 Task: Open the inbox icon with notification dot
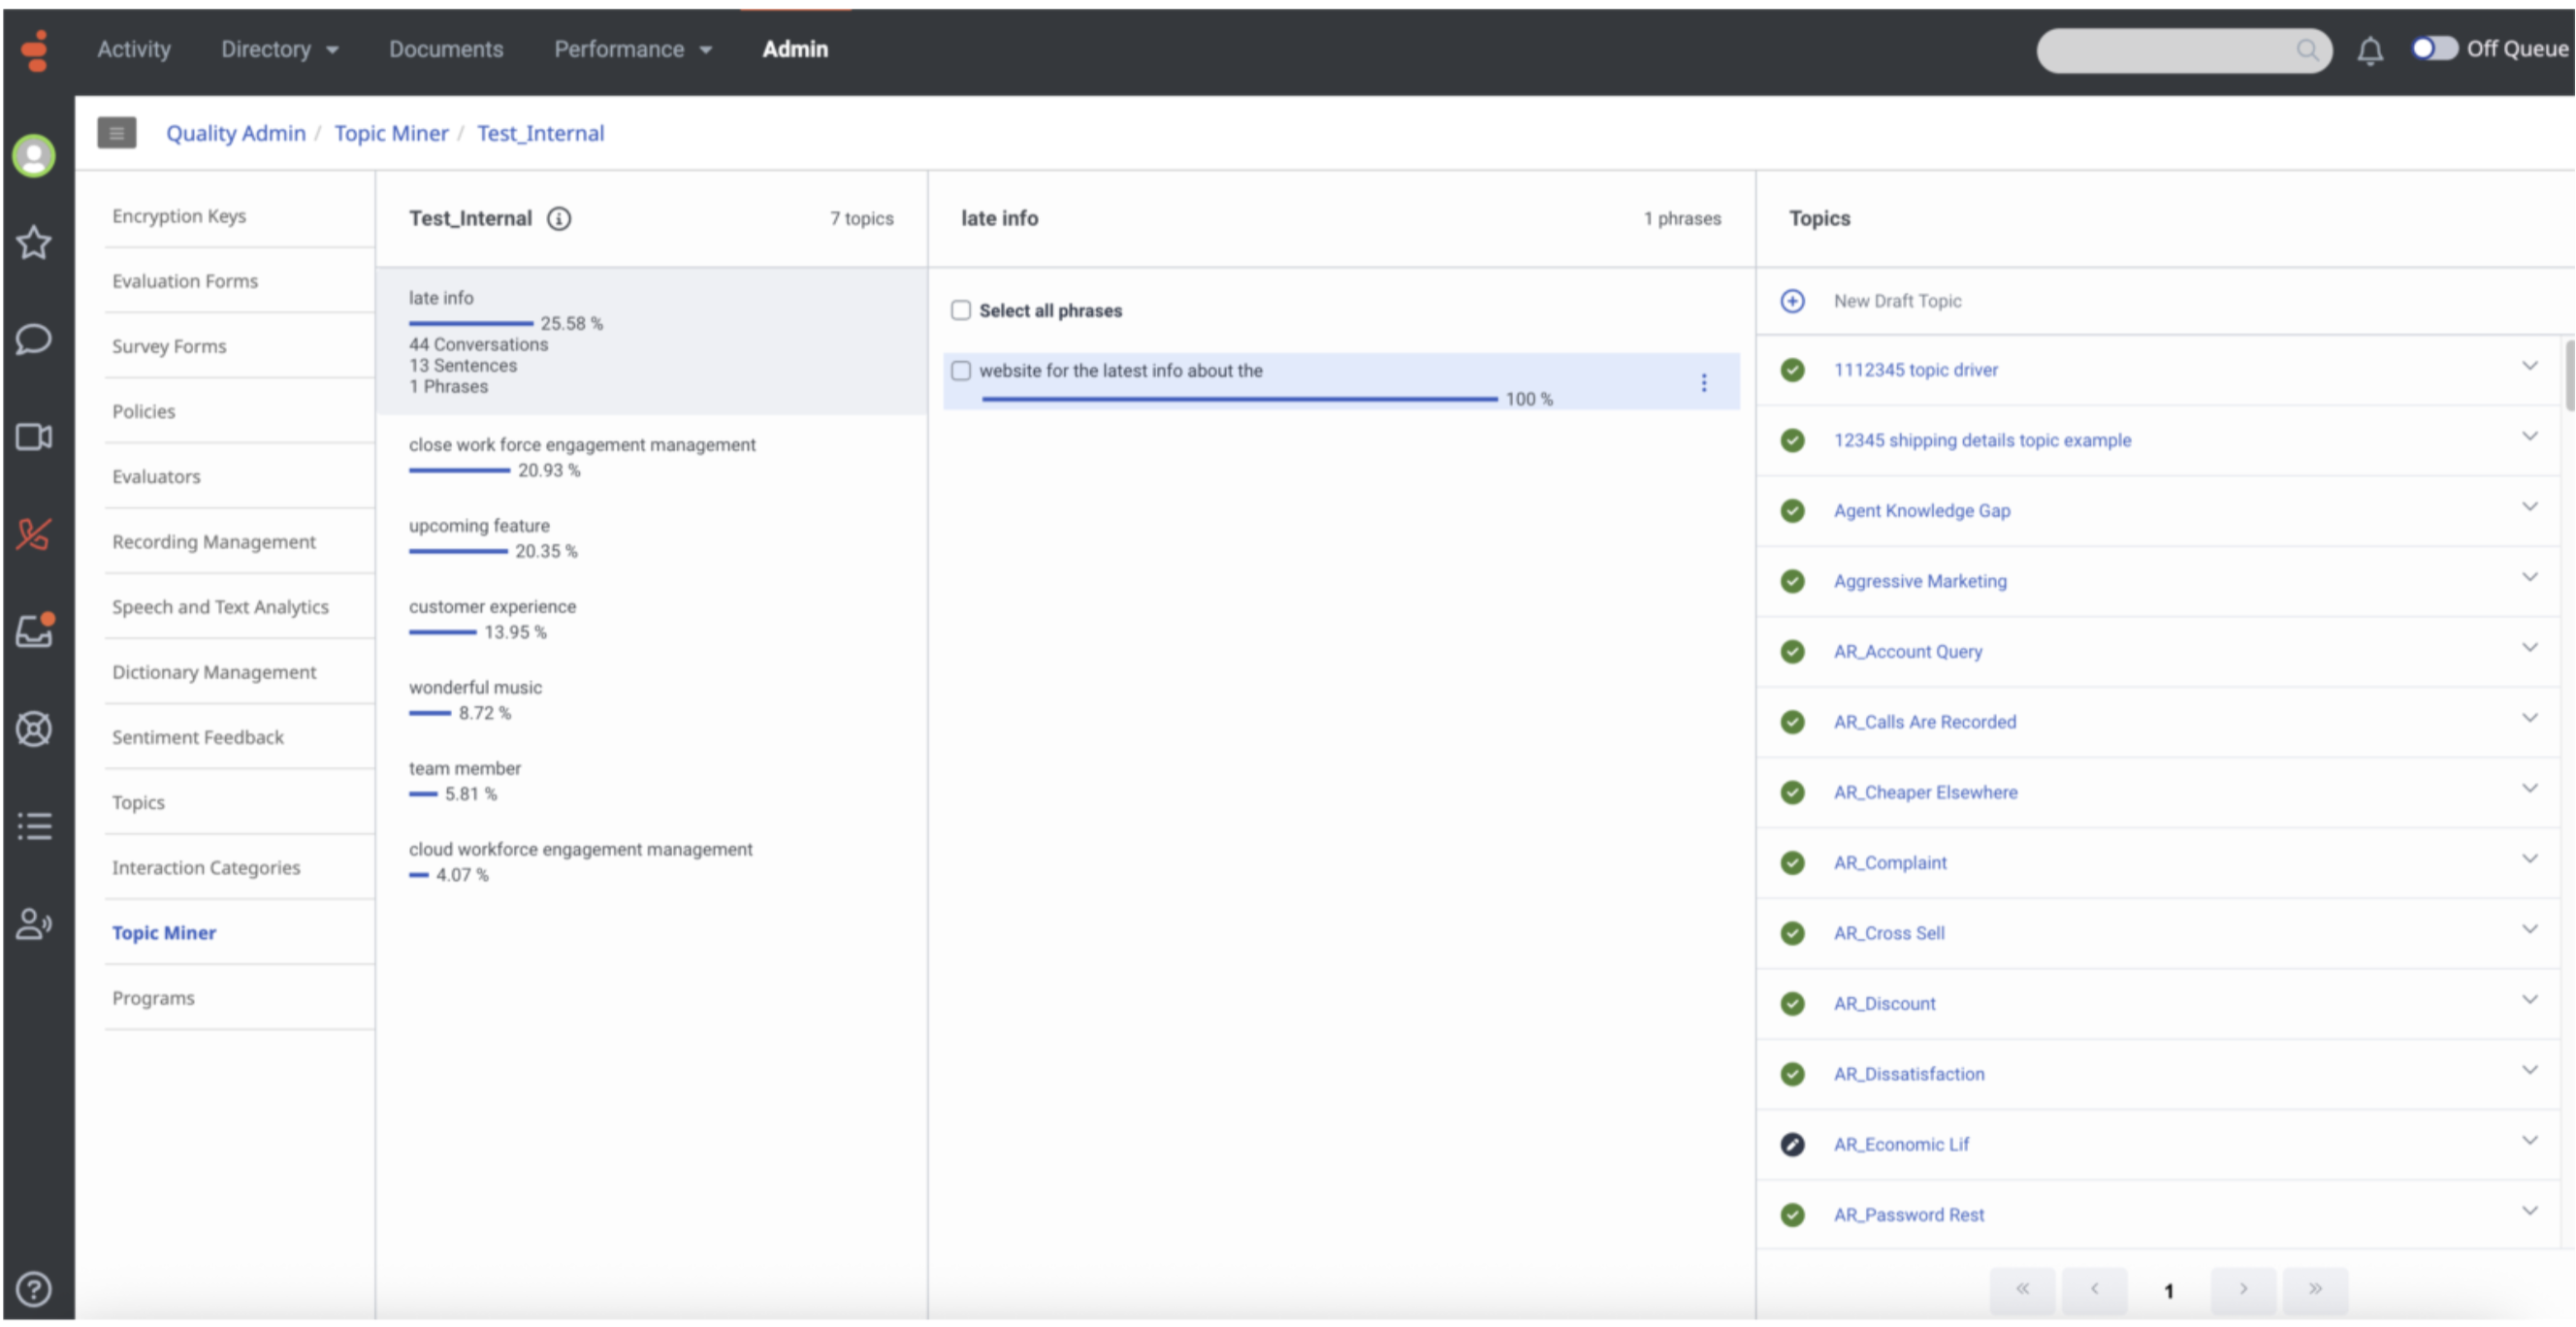pos(34,631)
